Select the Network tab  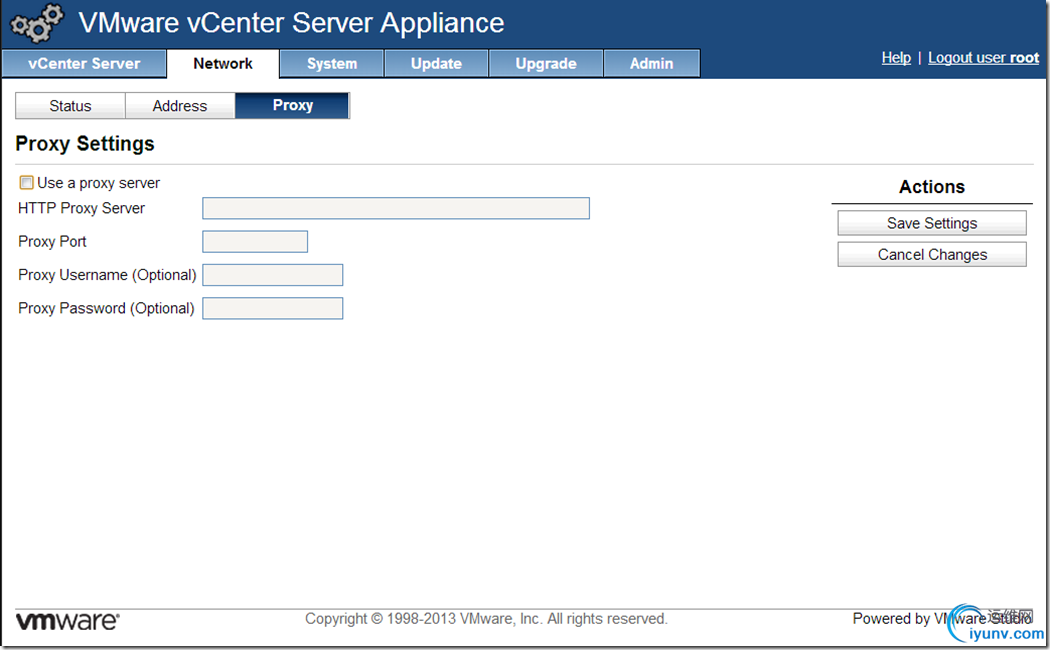pyautogui.click(x=223, y=64)
